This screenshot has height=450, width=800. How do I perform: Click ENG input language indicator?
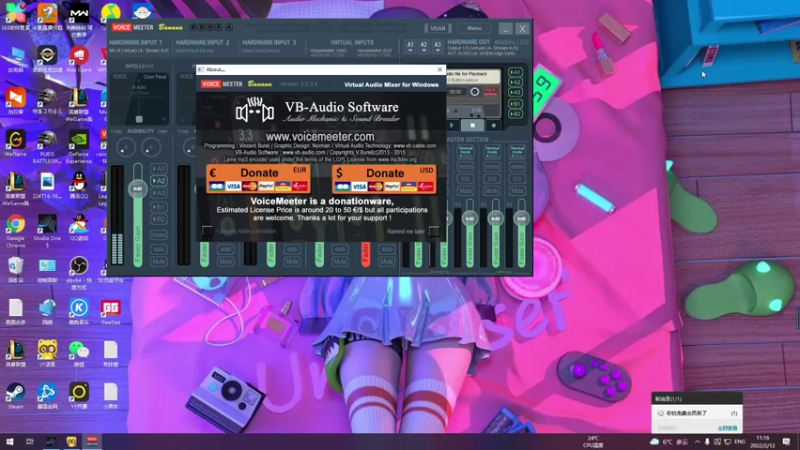pyautogui.click(x=739, y=441)
